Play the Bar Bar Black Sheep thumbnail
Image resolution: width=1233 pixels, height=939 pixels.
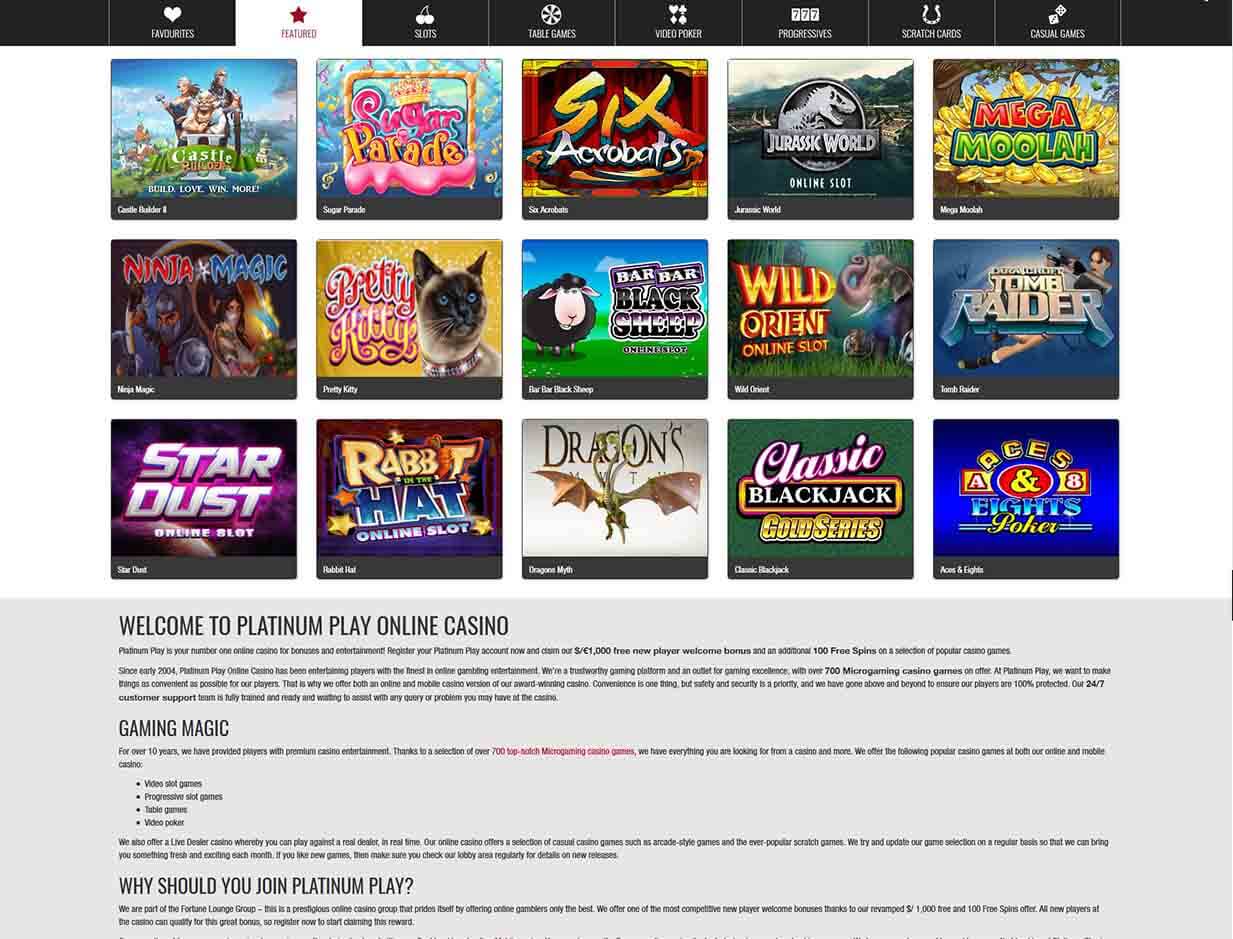coord(615,309)
